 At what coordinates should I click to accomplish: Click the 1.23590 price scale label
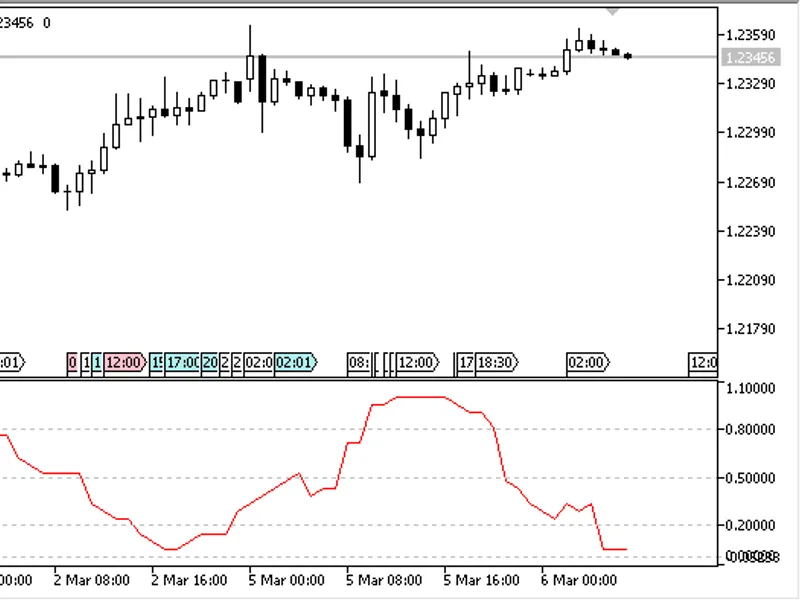[x=750, y=35]
